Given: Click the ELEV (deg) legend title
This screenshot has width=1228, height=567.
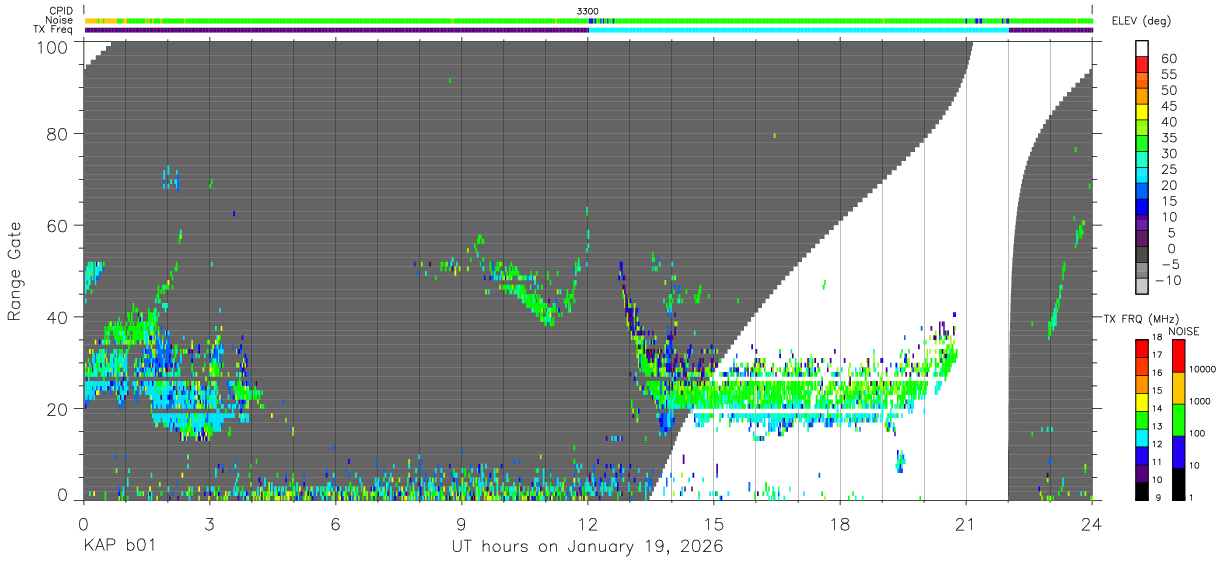Looking at the screenshot, I should pyautogui.click(x=1139, y=21).
